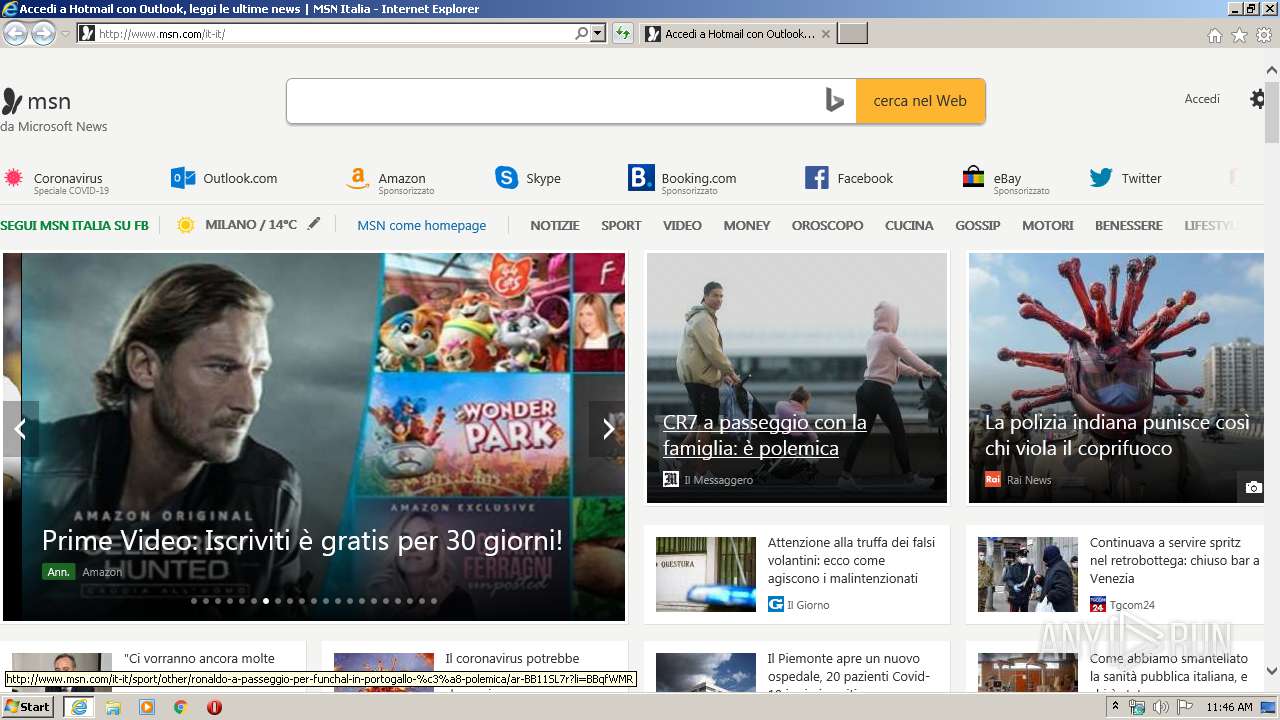This screenshot has height=720, width=1280.
Task: Open the CUCINA menu section
Action: (909, 226)
